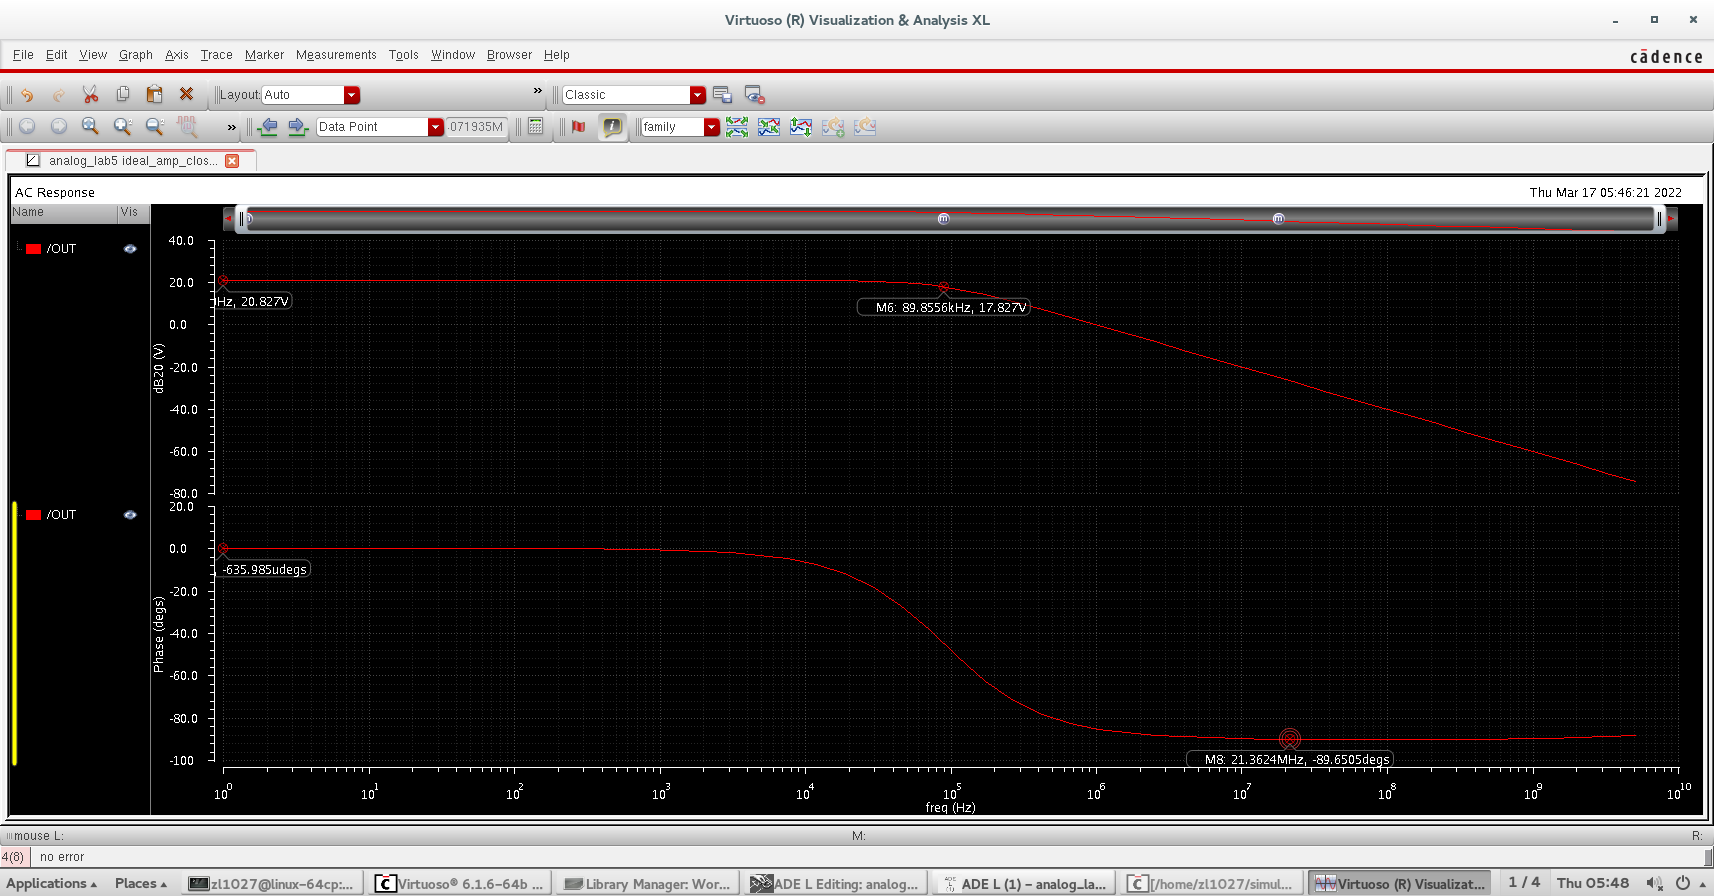Select the analog_lab5 ideal_amp_clos tab
This screenshot has height=896, width=1714.
point(131,161)
